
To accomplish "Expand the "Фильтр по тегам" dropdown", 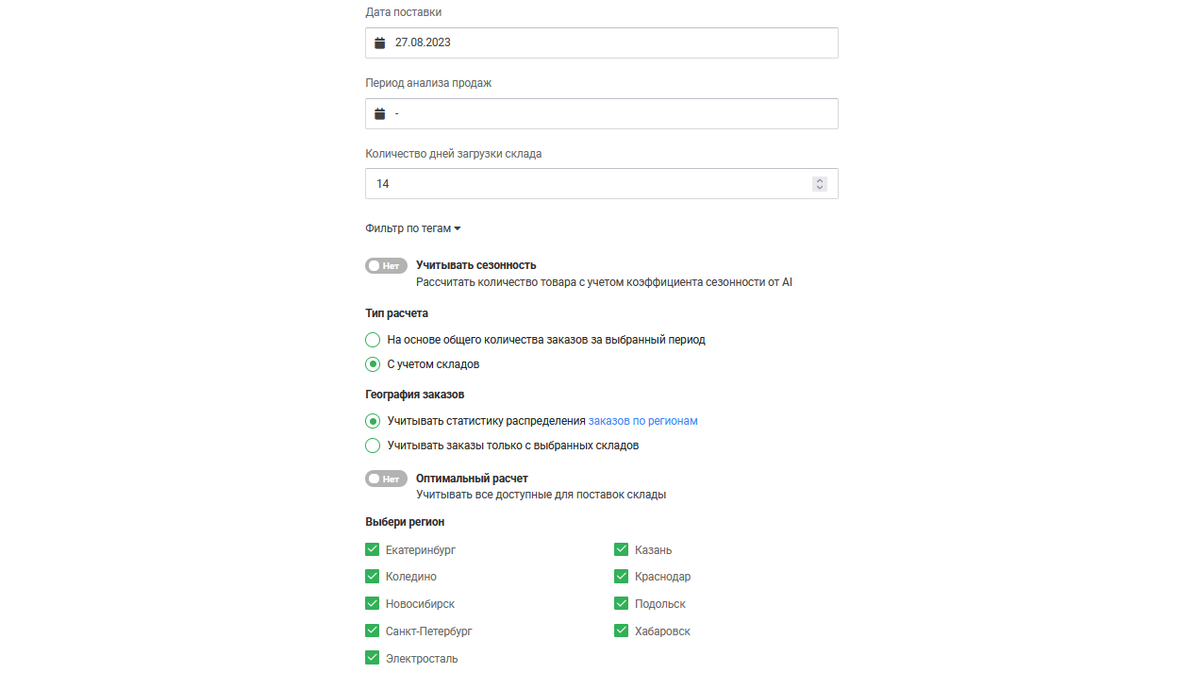I will point(413,228).
